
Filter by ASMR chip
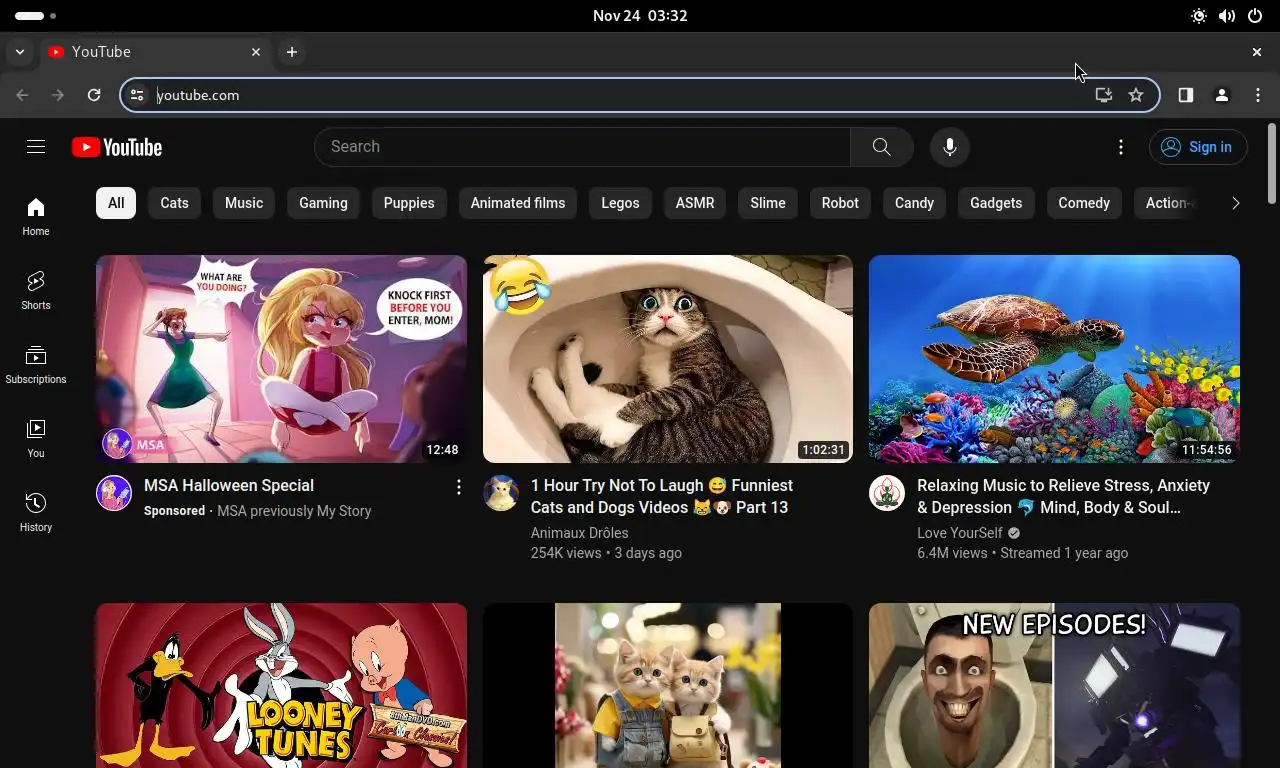pyautogui.click(x=695, y=203)
